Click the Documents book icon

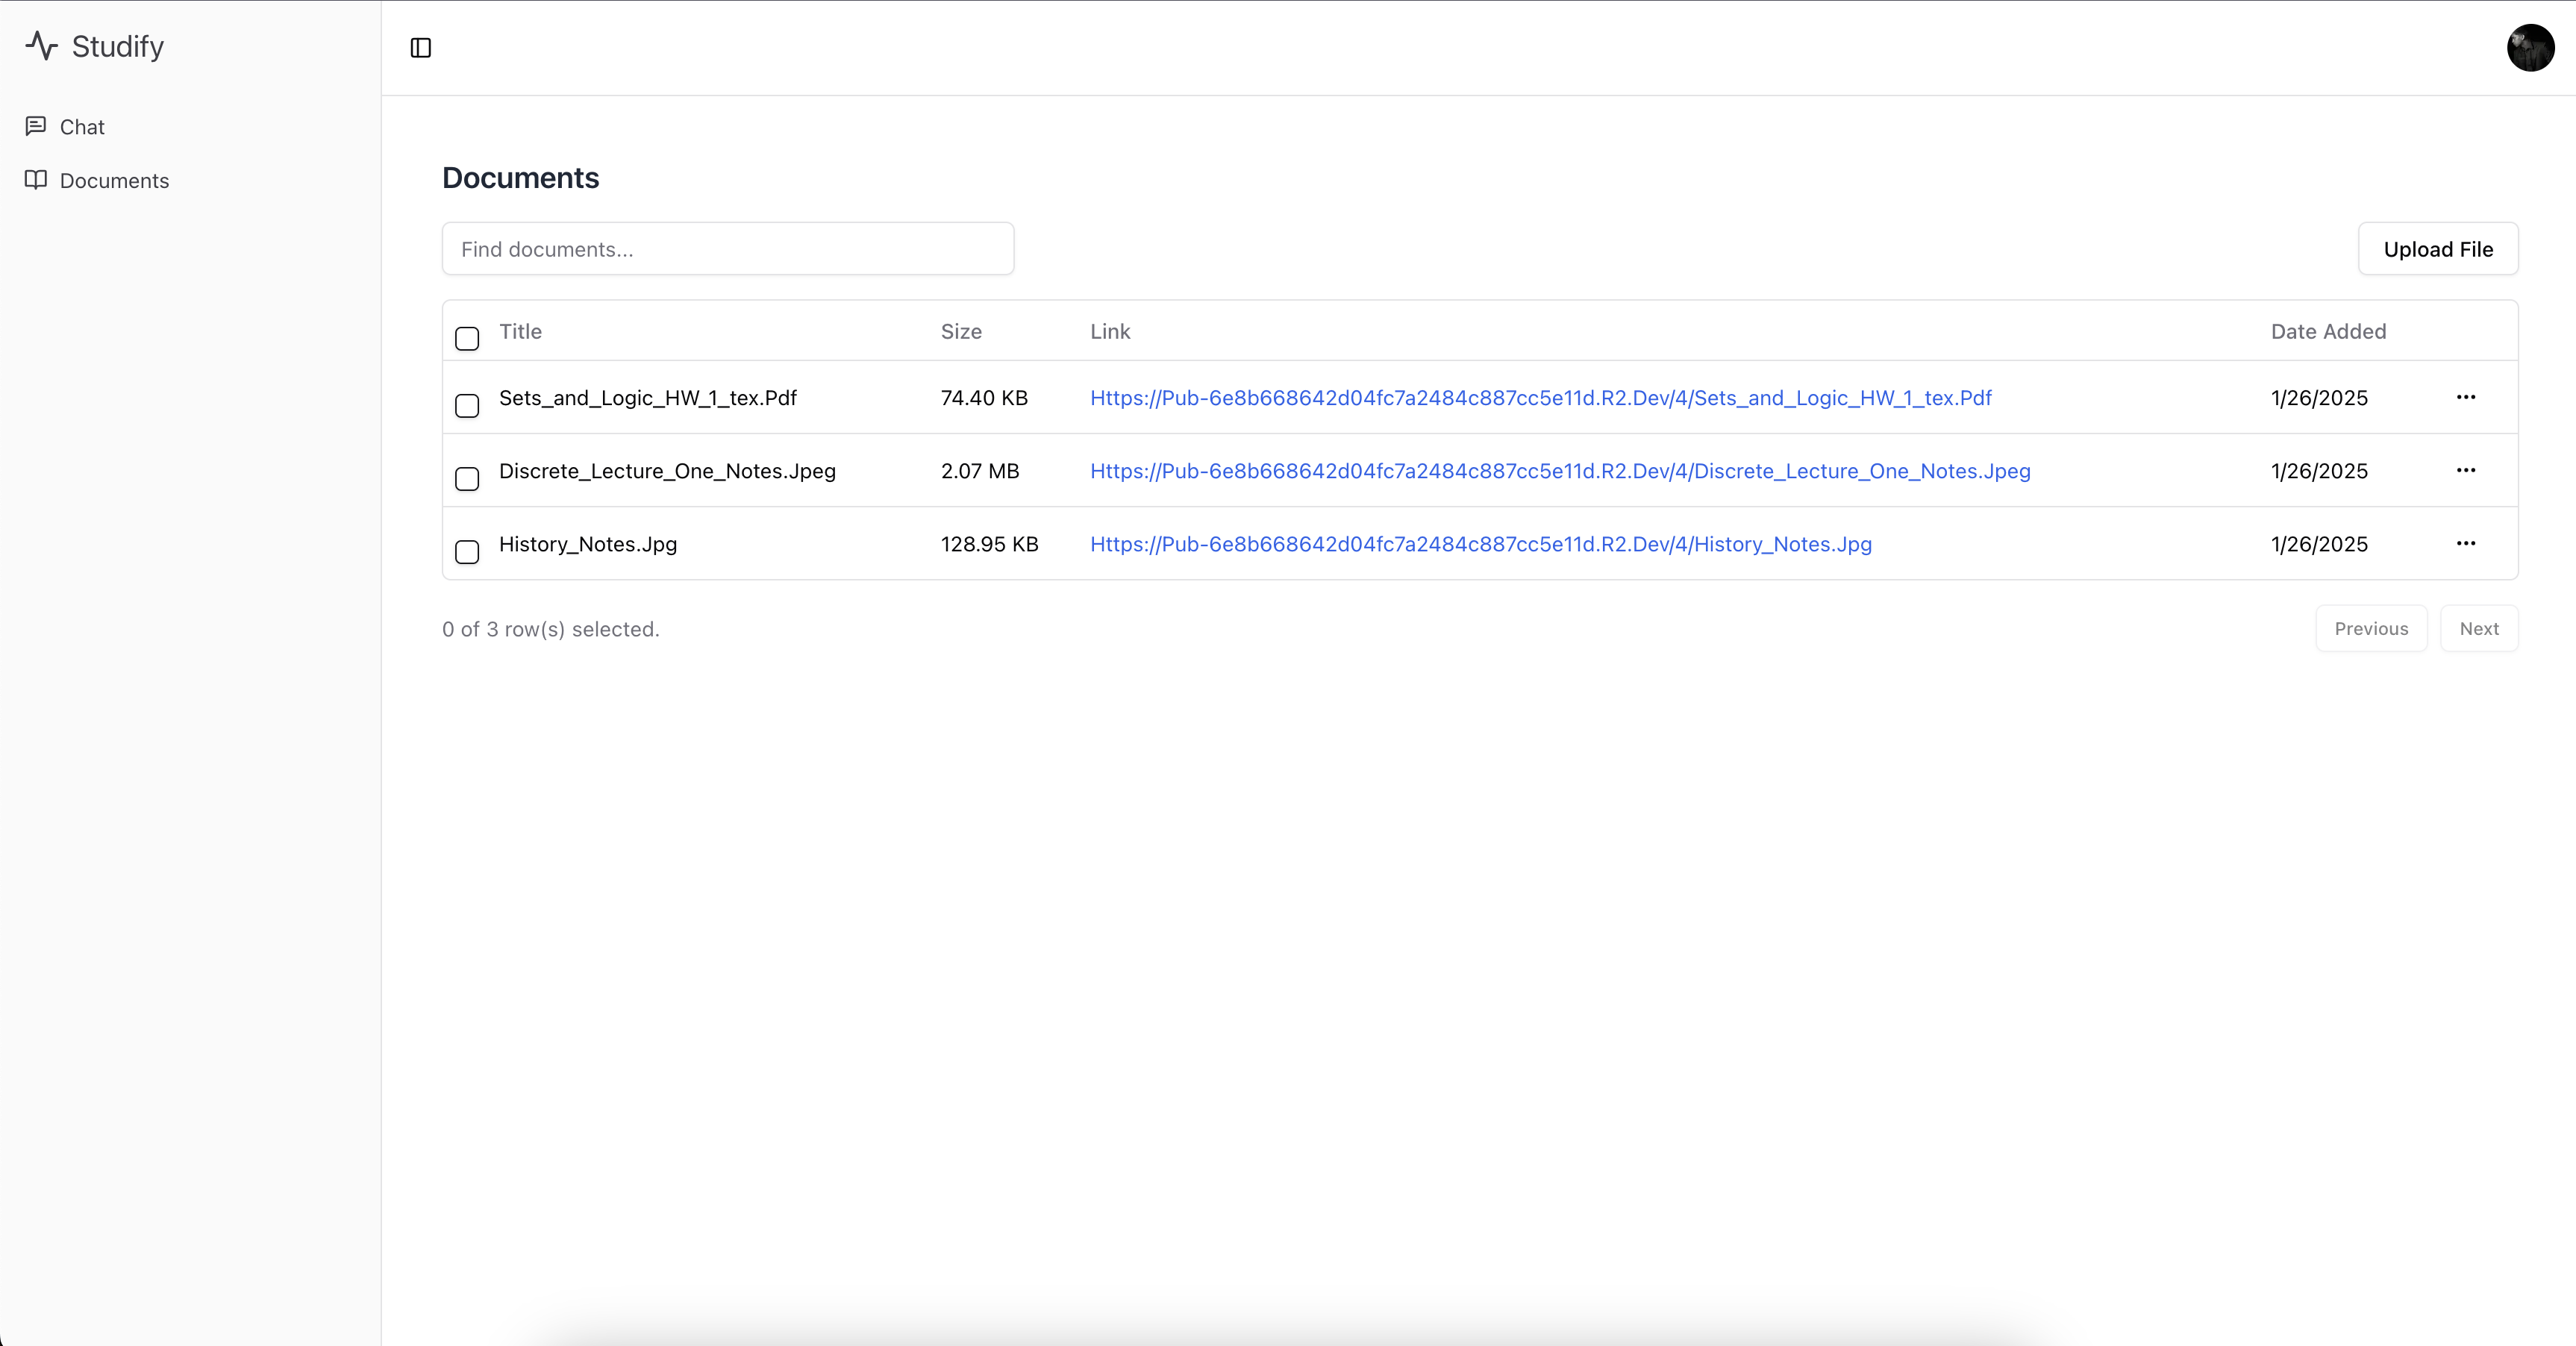pyautogui.click(x=36, y=180)
